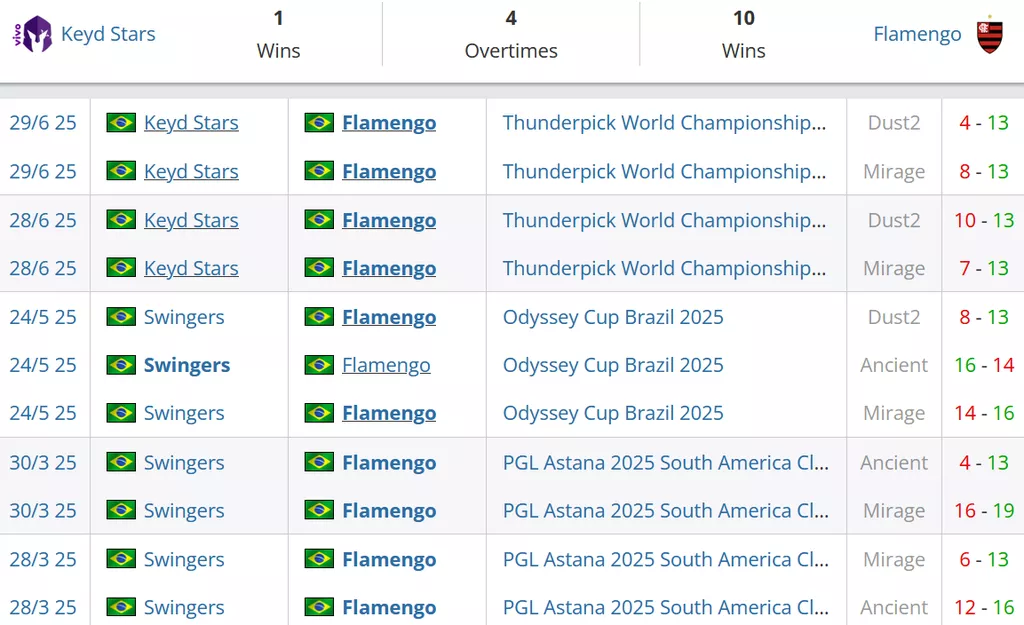Open Flamengo team page from header
Image resolution: width=1024 pixels, height=625 pixels.
click(917, 34)
